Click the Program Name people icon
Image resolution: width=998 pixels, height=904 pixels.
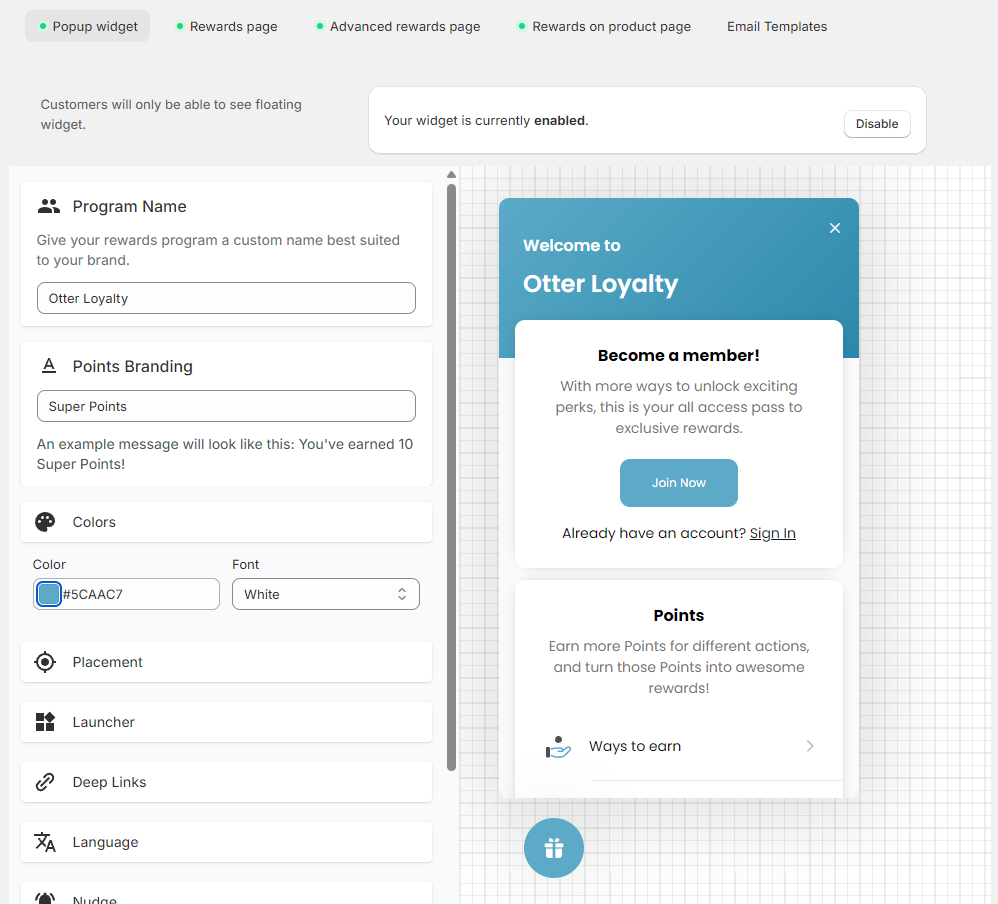pyautogui.click(x=48, y=206)
